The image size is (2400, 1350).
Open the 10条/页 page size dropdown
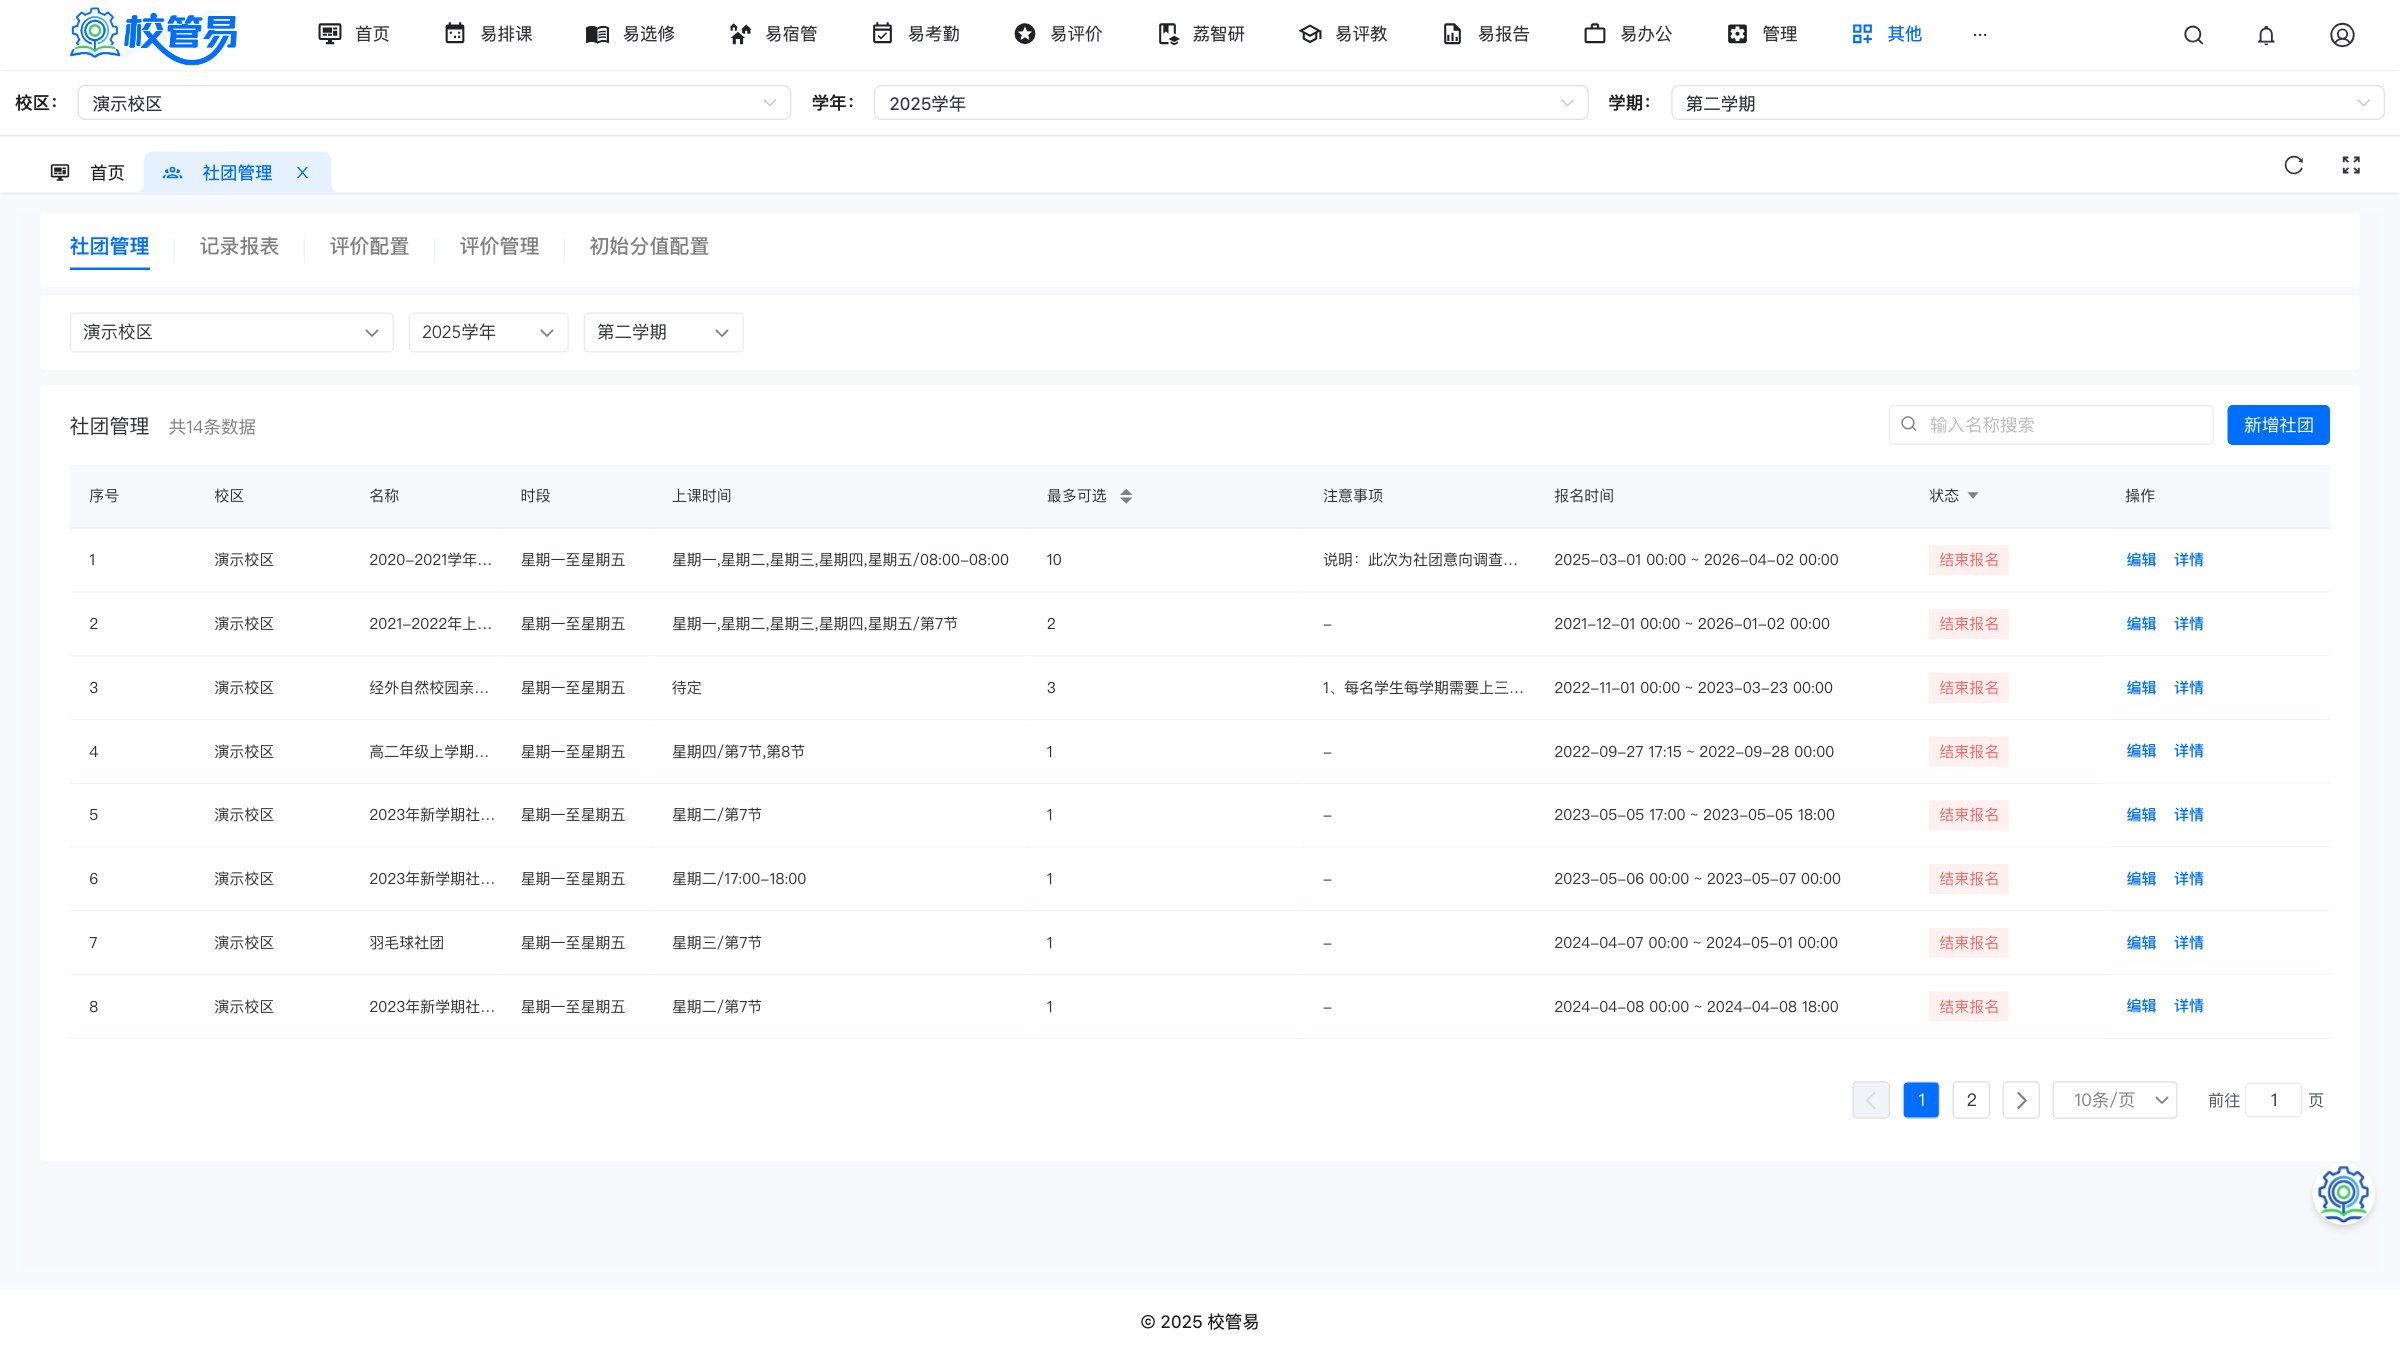pos(2115,1100)
